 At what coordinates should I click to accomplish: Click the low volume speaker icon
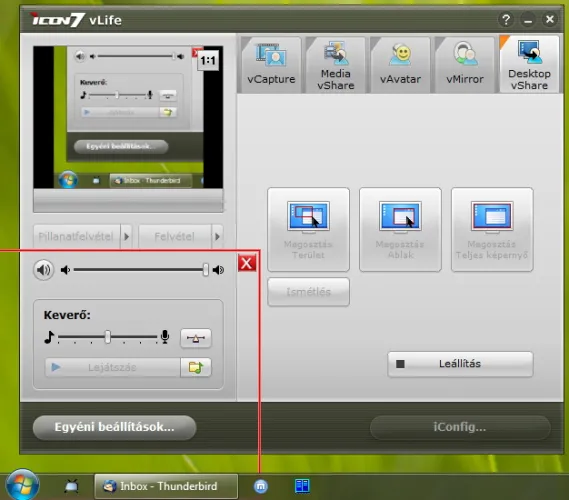[x=65, y=270]
